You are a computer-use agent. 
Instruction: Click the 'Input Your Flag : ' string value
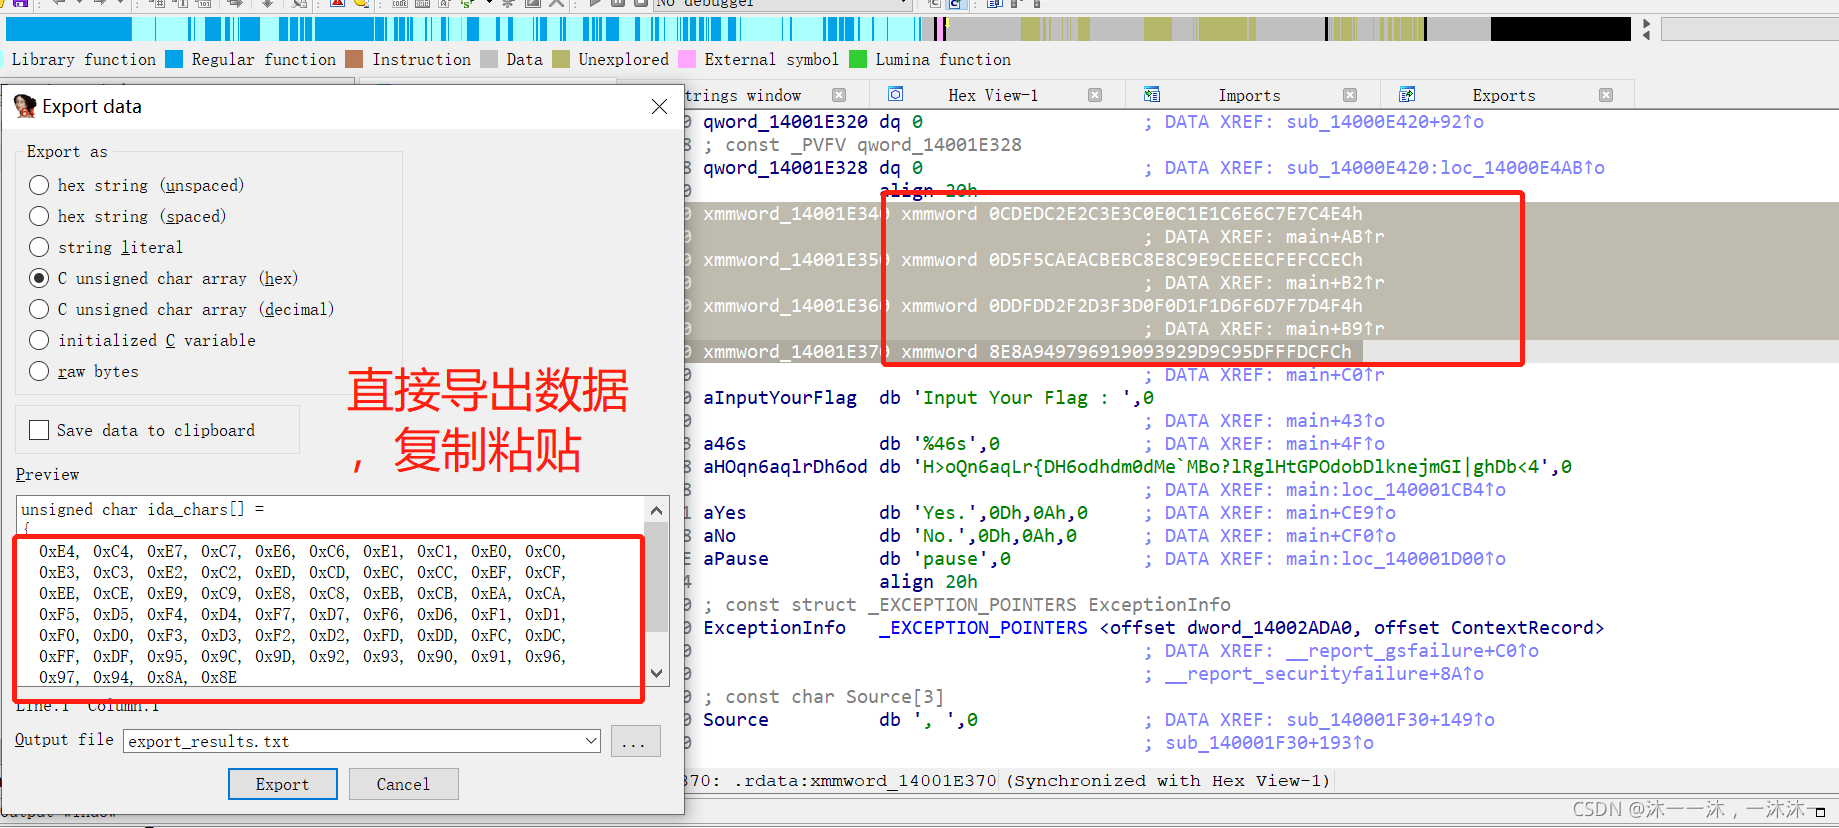(x=1027, y=397)
